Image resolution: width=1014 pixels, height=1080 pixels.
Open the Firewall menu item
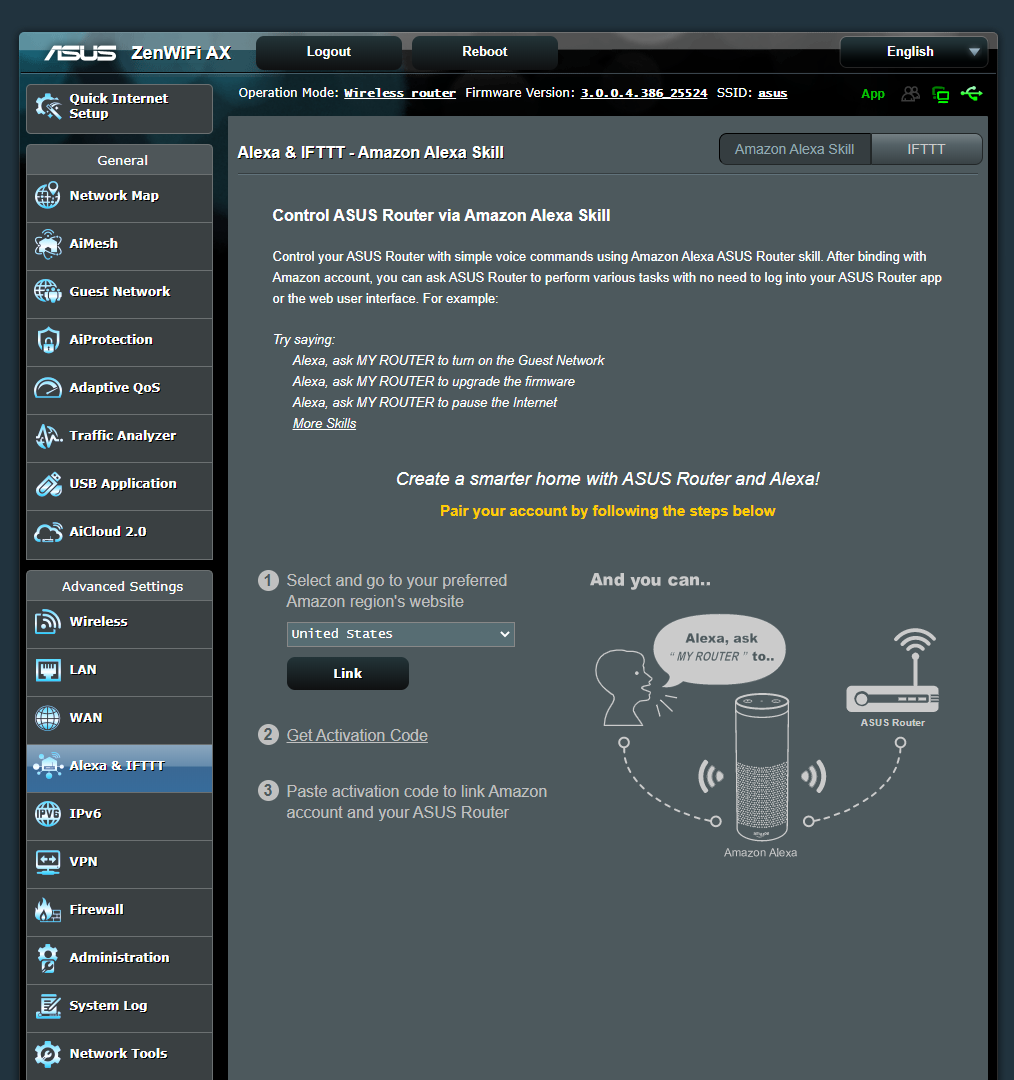119,913
